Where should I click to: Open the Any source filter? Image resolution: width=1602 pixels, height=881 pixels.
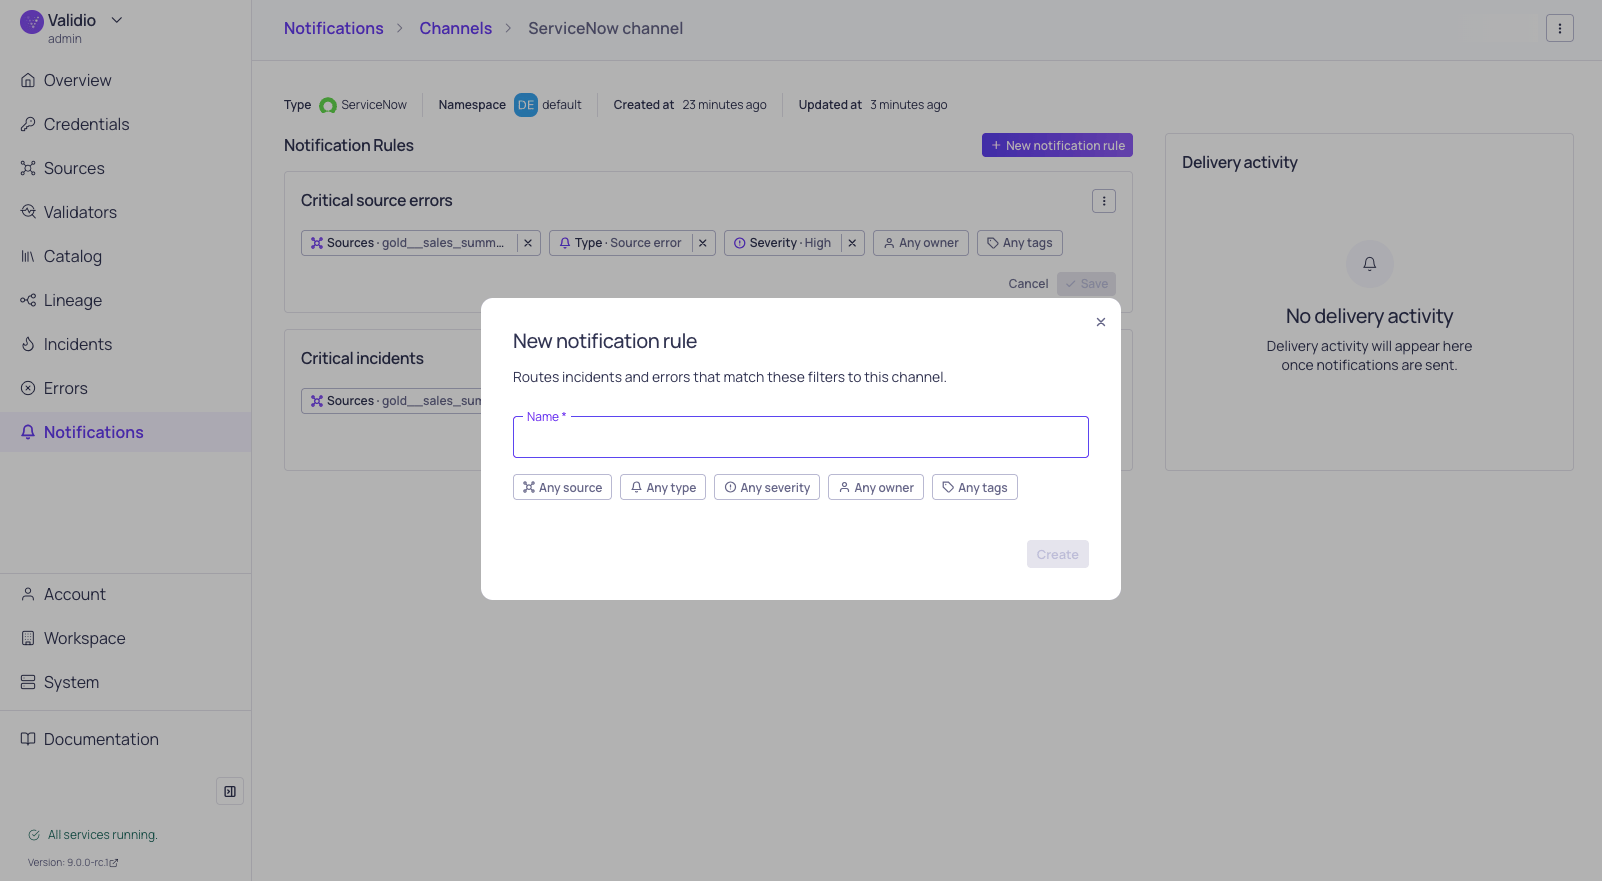(x=562, y=487)
